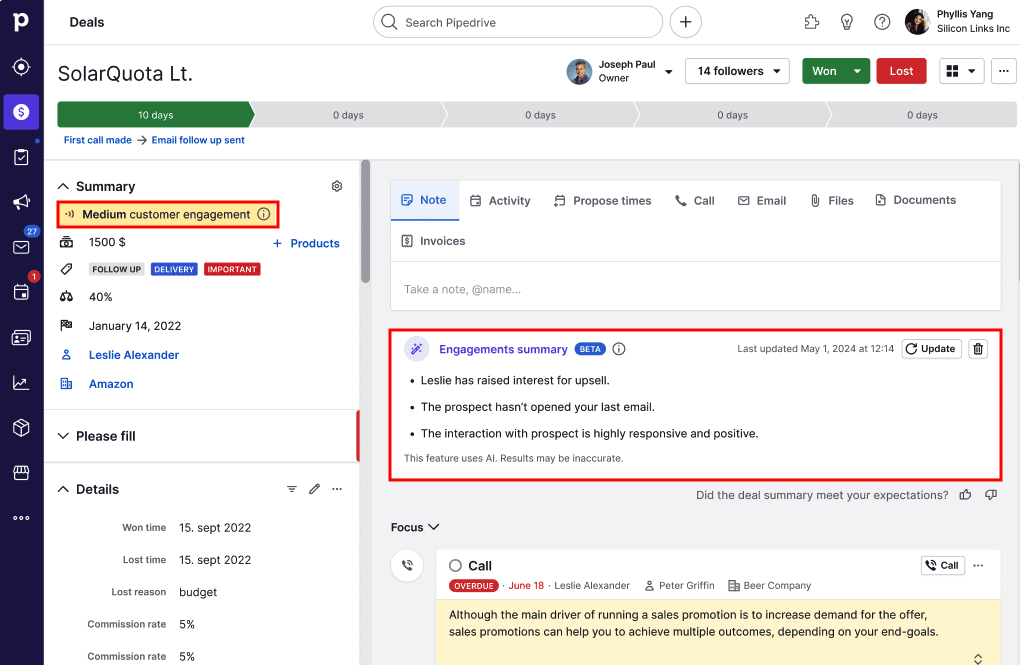The height and width of the screenshot is (665, 1020).
Task: Delete the Engagements summary via trash icon
Action: coord(977,348)
